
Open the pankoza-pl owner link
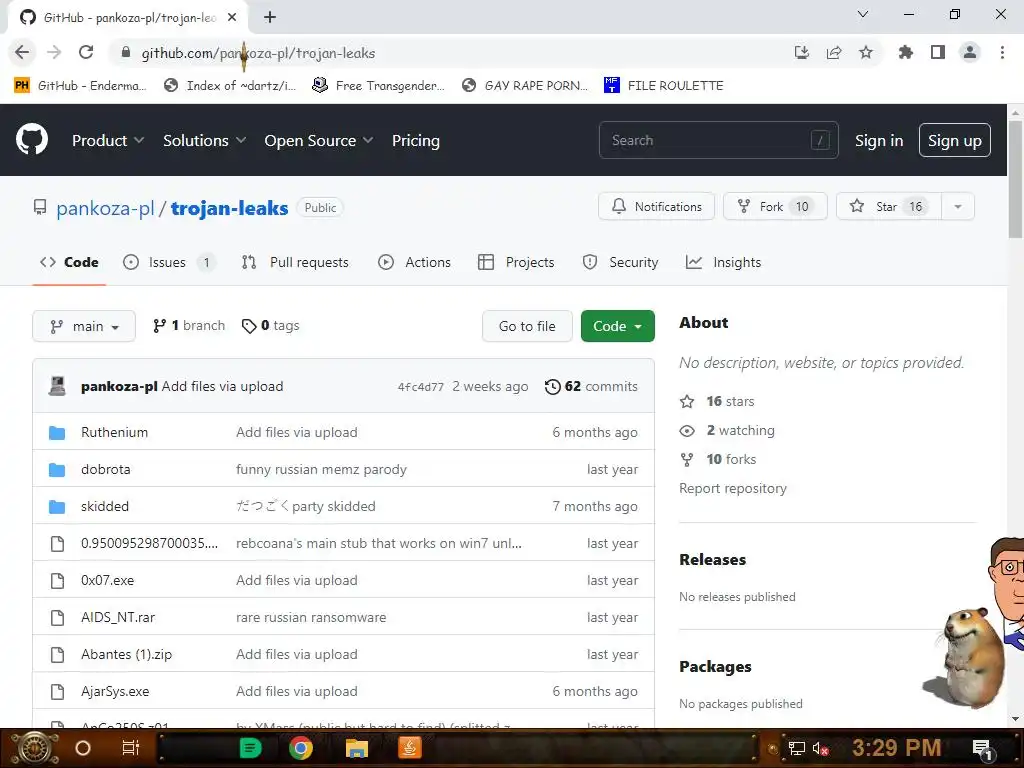[x=105, y=208]
